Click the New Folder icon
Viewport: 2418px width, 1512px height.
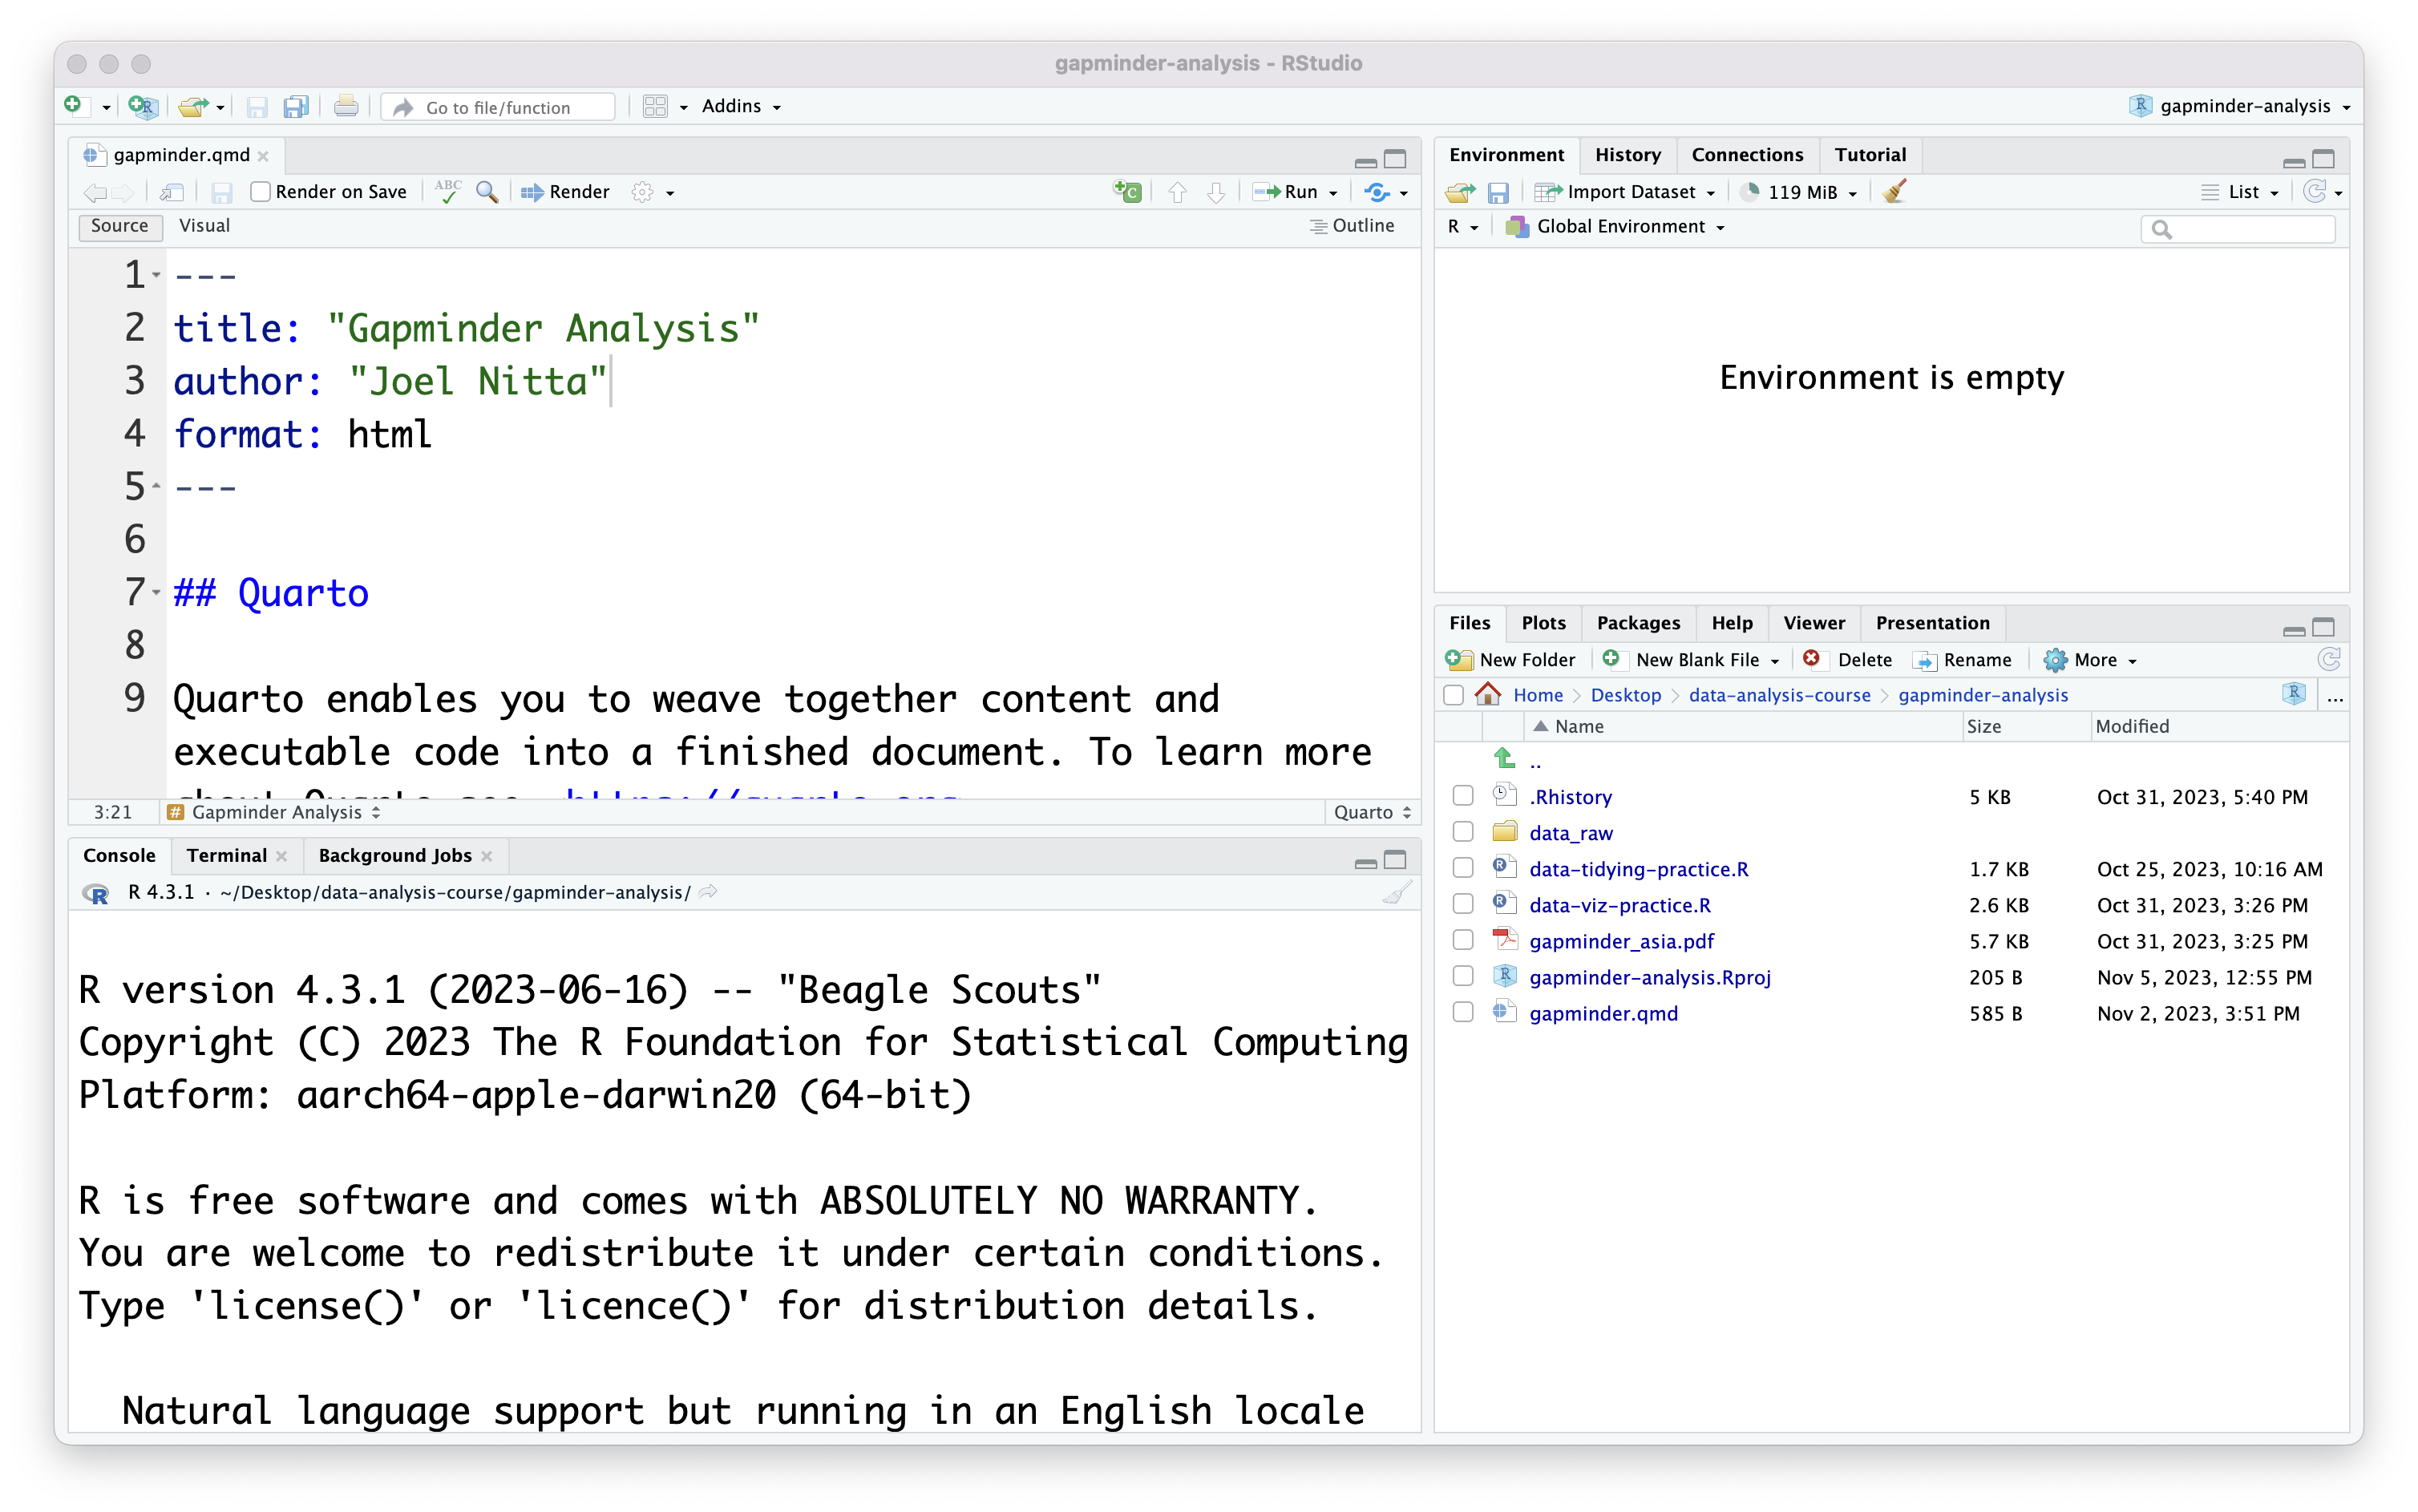1460,660
